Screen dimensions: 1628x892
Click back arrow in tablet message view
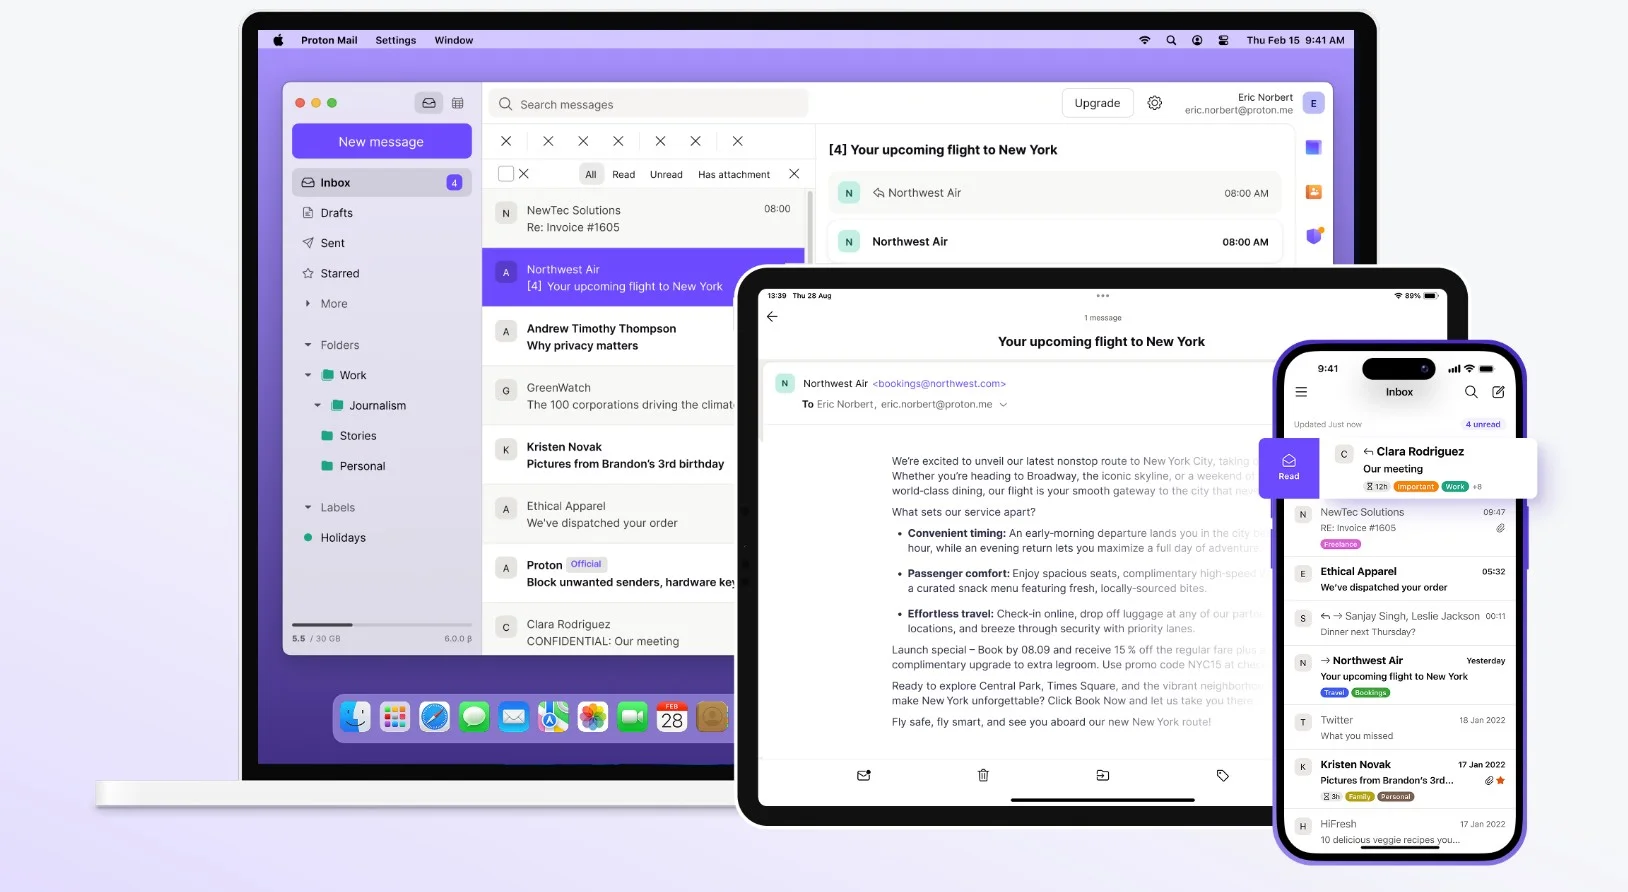pyautogui.click(x=772, y=316)
